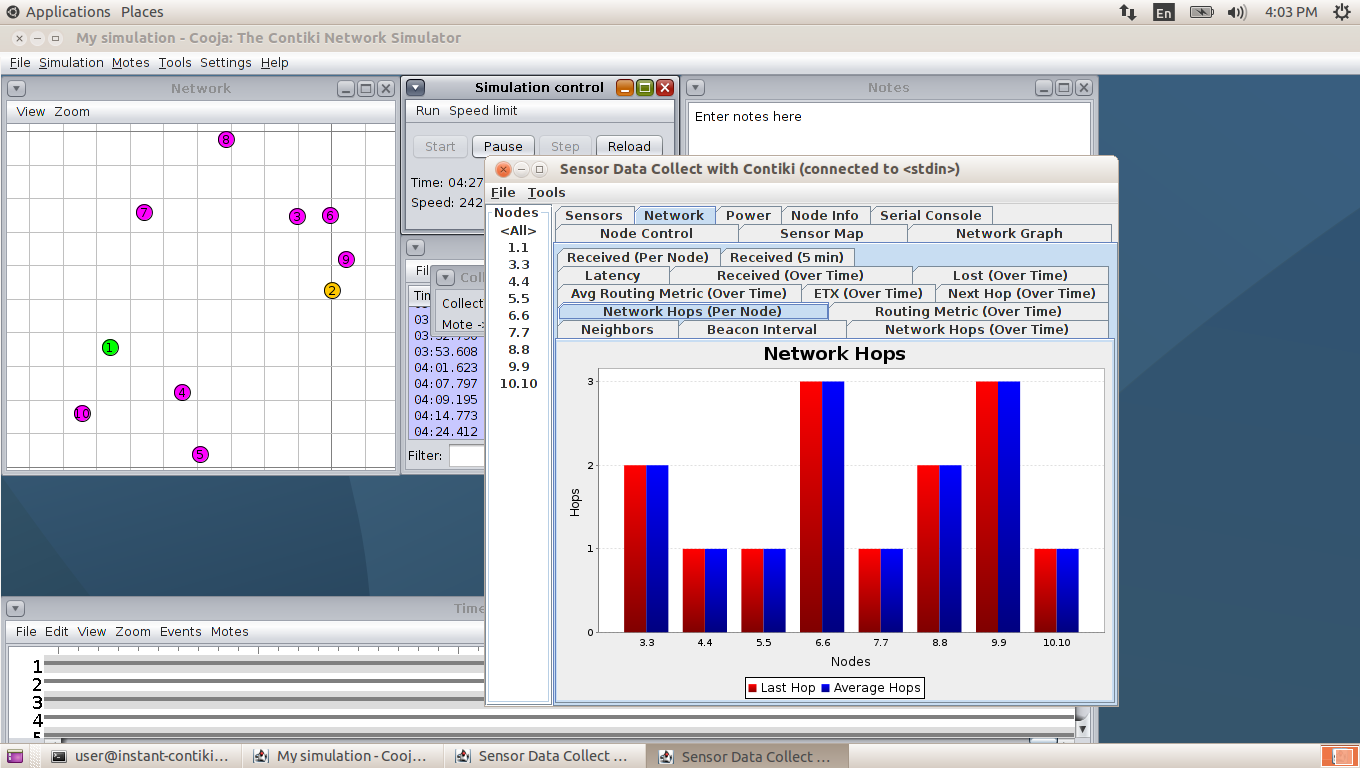This screenshot has height=768, width=1360.
Task: Open the Simulation control panel dropdown arrow
Action: pyautogui.click(x=416, y=88)
